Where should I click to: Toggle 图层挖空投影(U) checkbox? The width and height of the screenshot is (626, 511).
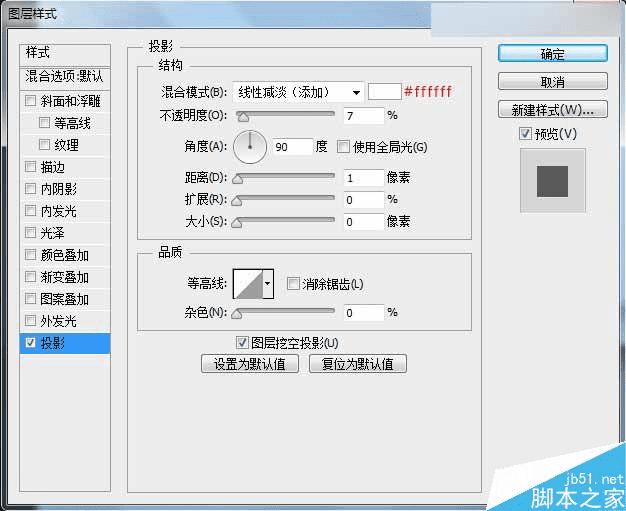pos(242,343)
